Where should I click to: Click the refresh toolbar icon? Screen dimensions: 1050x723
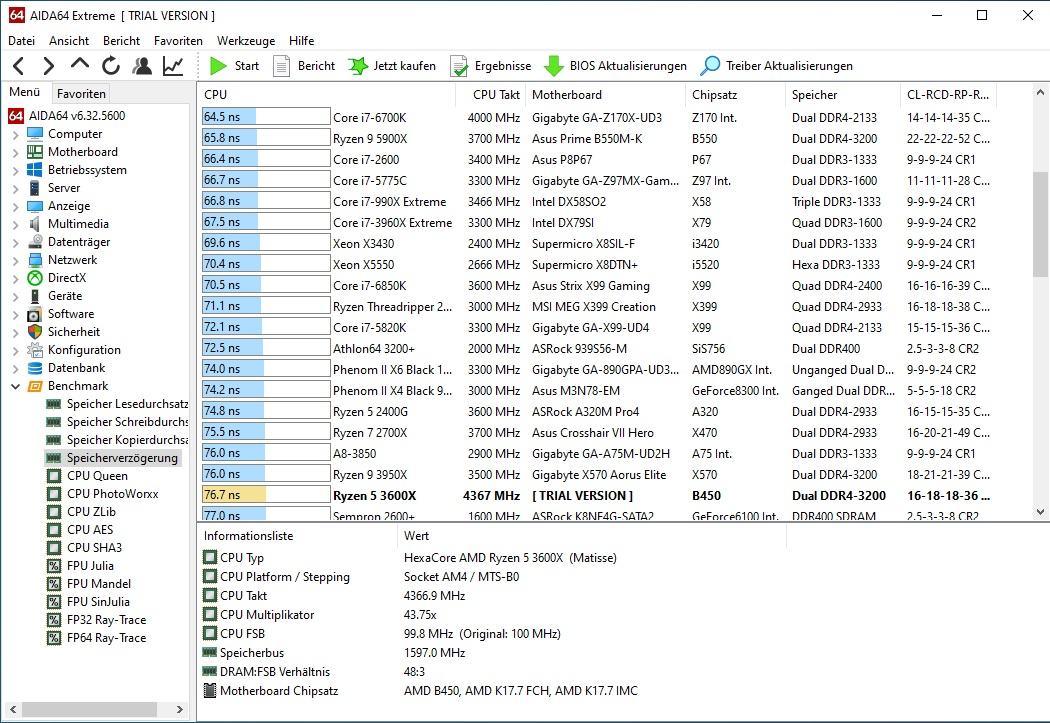(x=111, y=66)
